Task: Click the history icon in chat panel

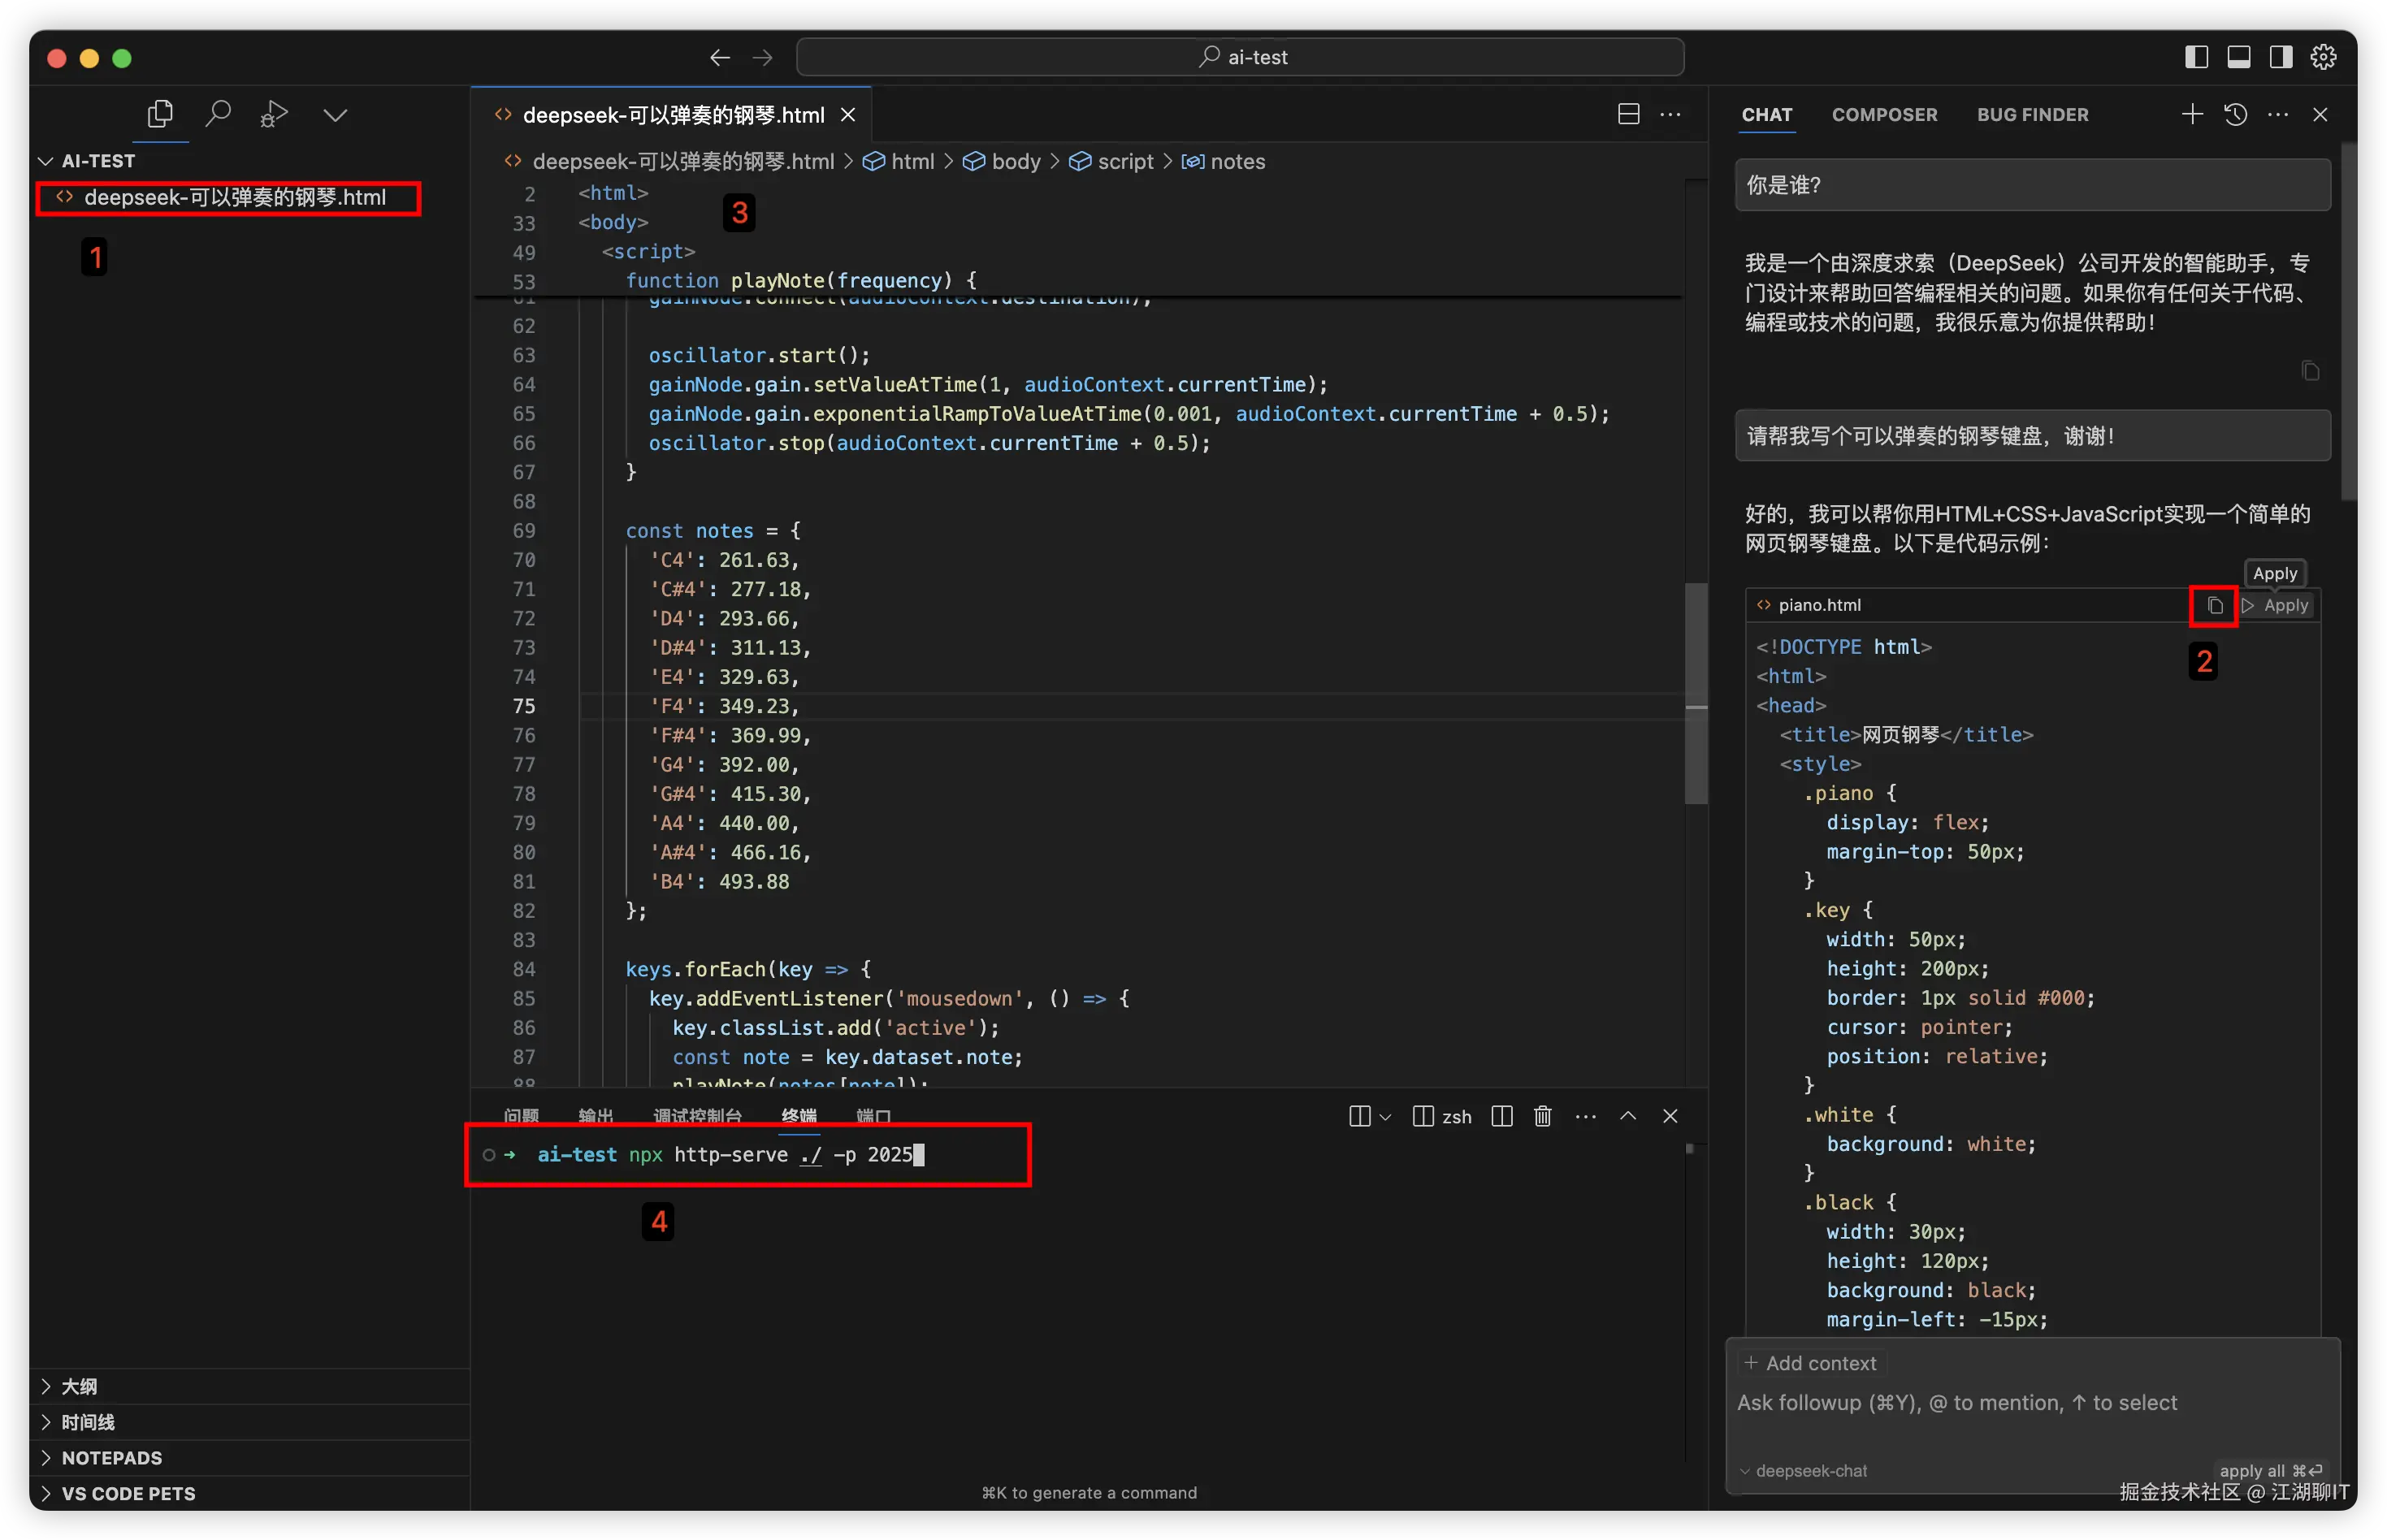Action: 2236,114
